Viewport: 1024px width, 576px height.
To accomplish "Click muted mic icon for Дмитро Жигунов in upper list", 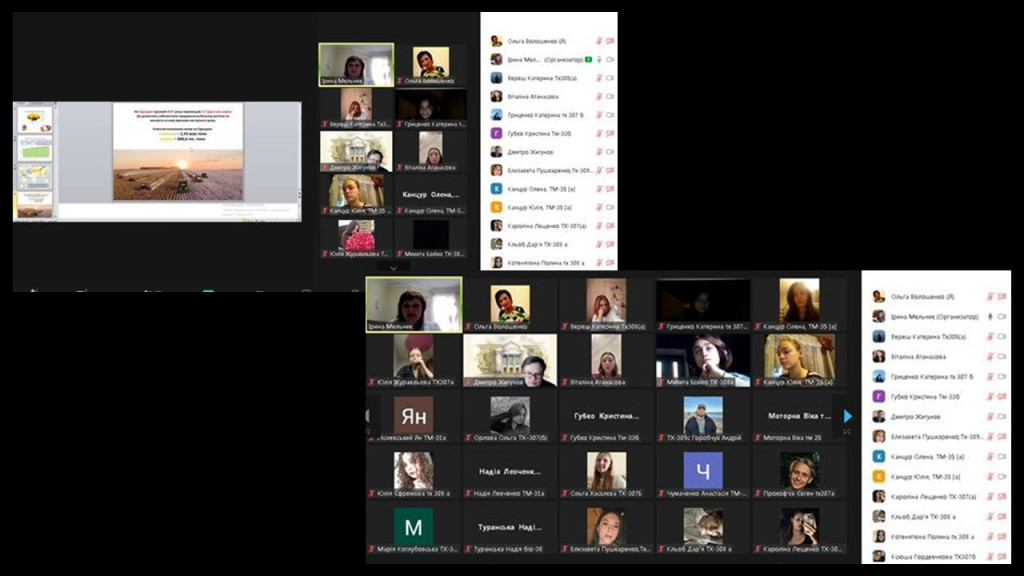I will (x=599, y=152).
